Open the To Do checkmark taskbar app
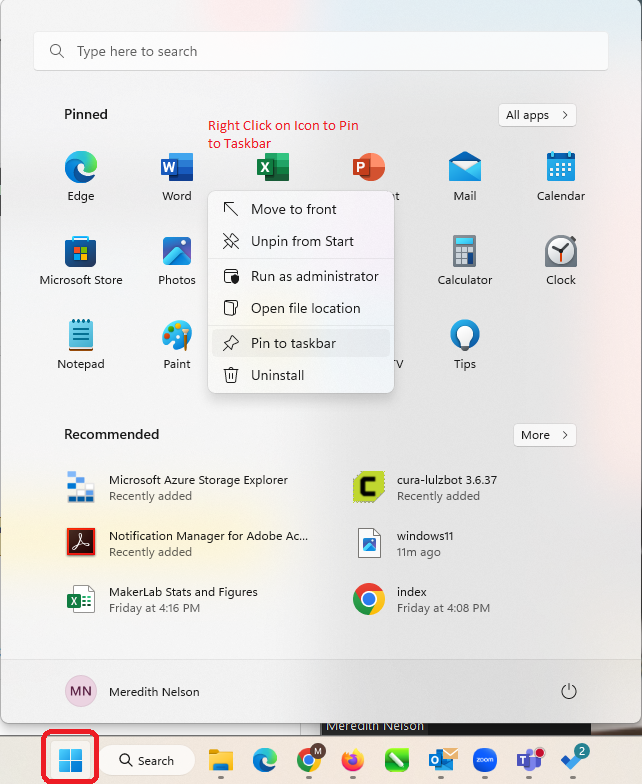This screenshot has height=784, width=643. coord(574,760)
